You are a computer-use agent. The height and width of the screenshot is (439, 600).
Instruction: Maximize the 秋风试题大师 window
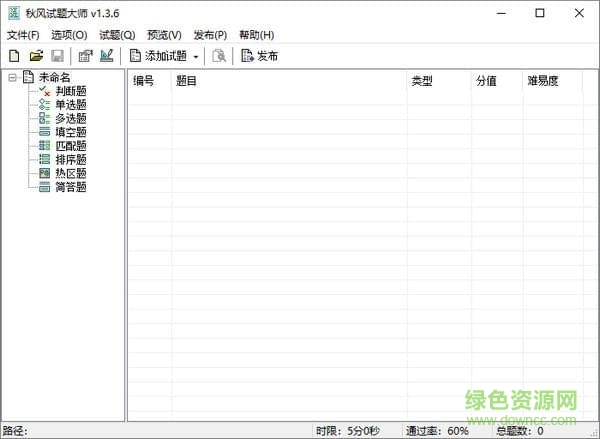[x=540, y=13]
